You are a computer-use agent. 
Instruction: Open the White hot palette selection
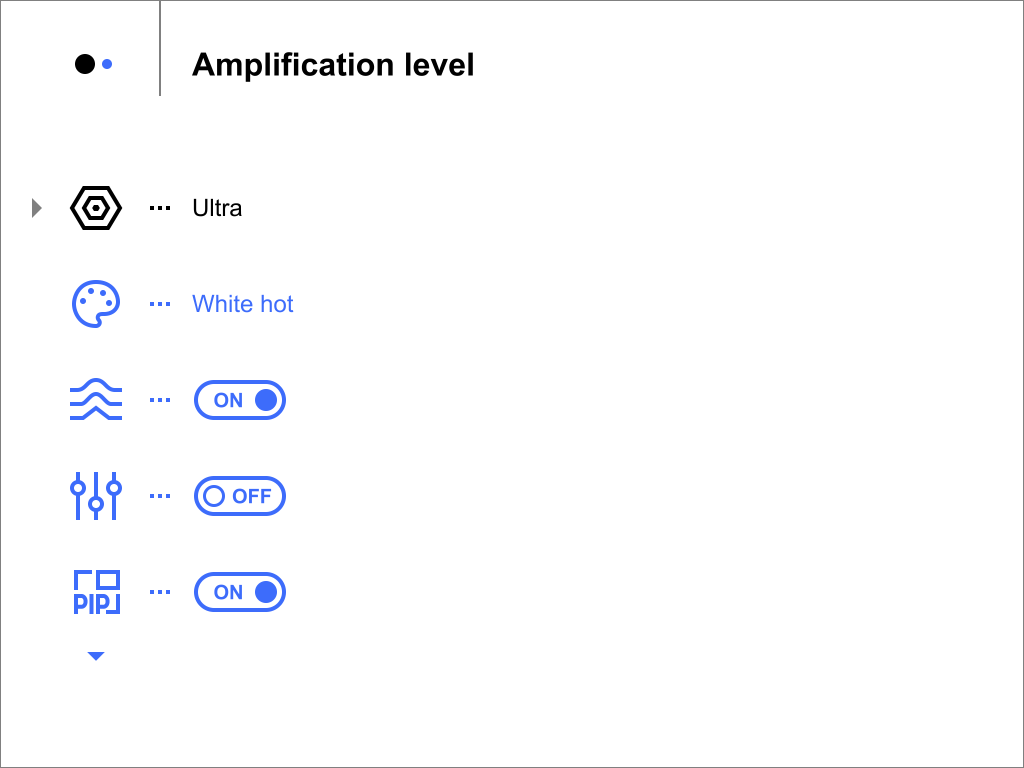[x=242, y=304]
